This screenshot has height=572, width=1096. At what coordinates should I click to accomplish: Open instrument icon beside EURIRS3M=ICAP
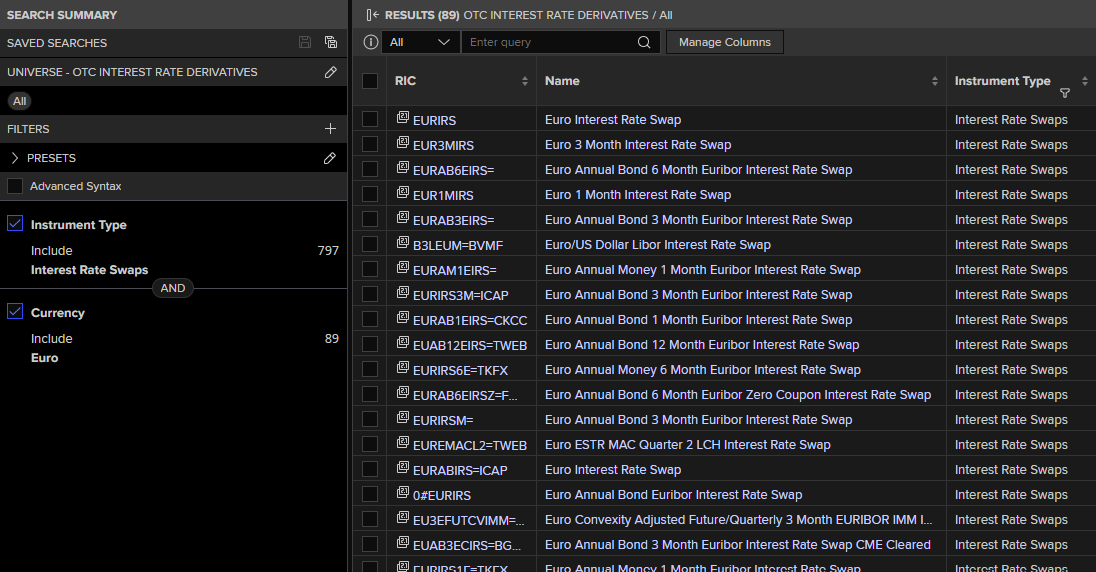coord(403,292)
